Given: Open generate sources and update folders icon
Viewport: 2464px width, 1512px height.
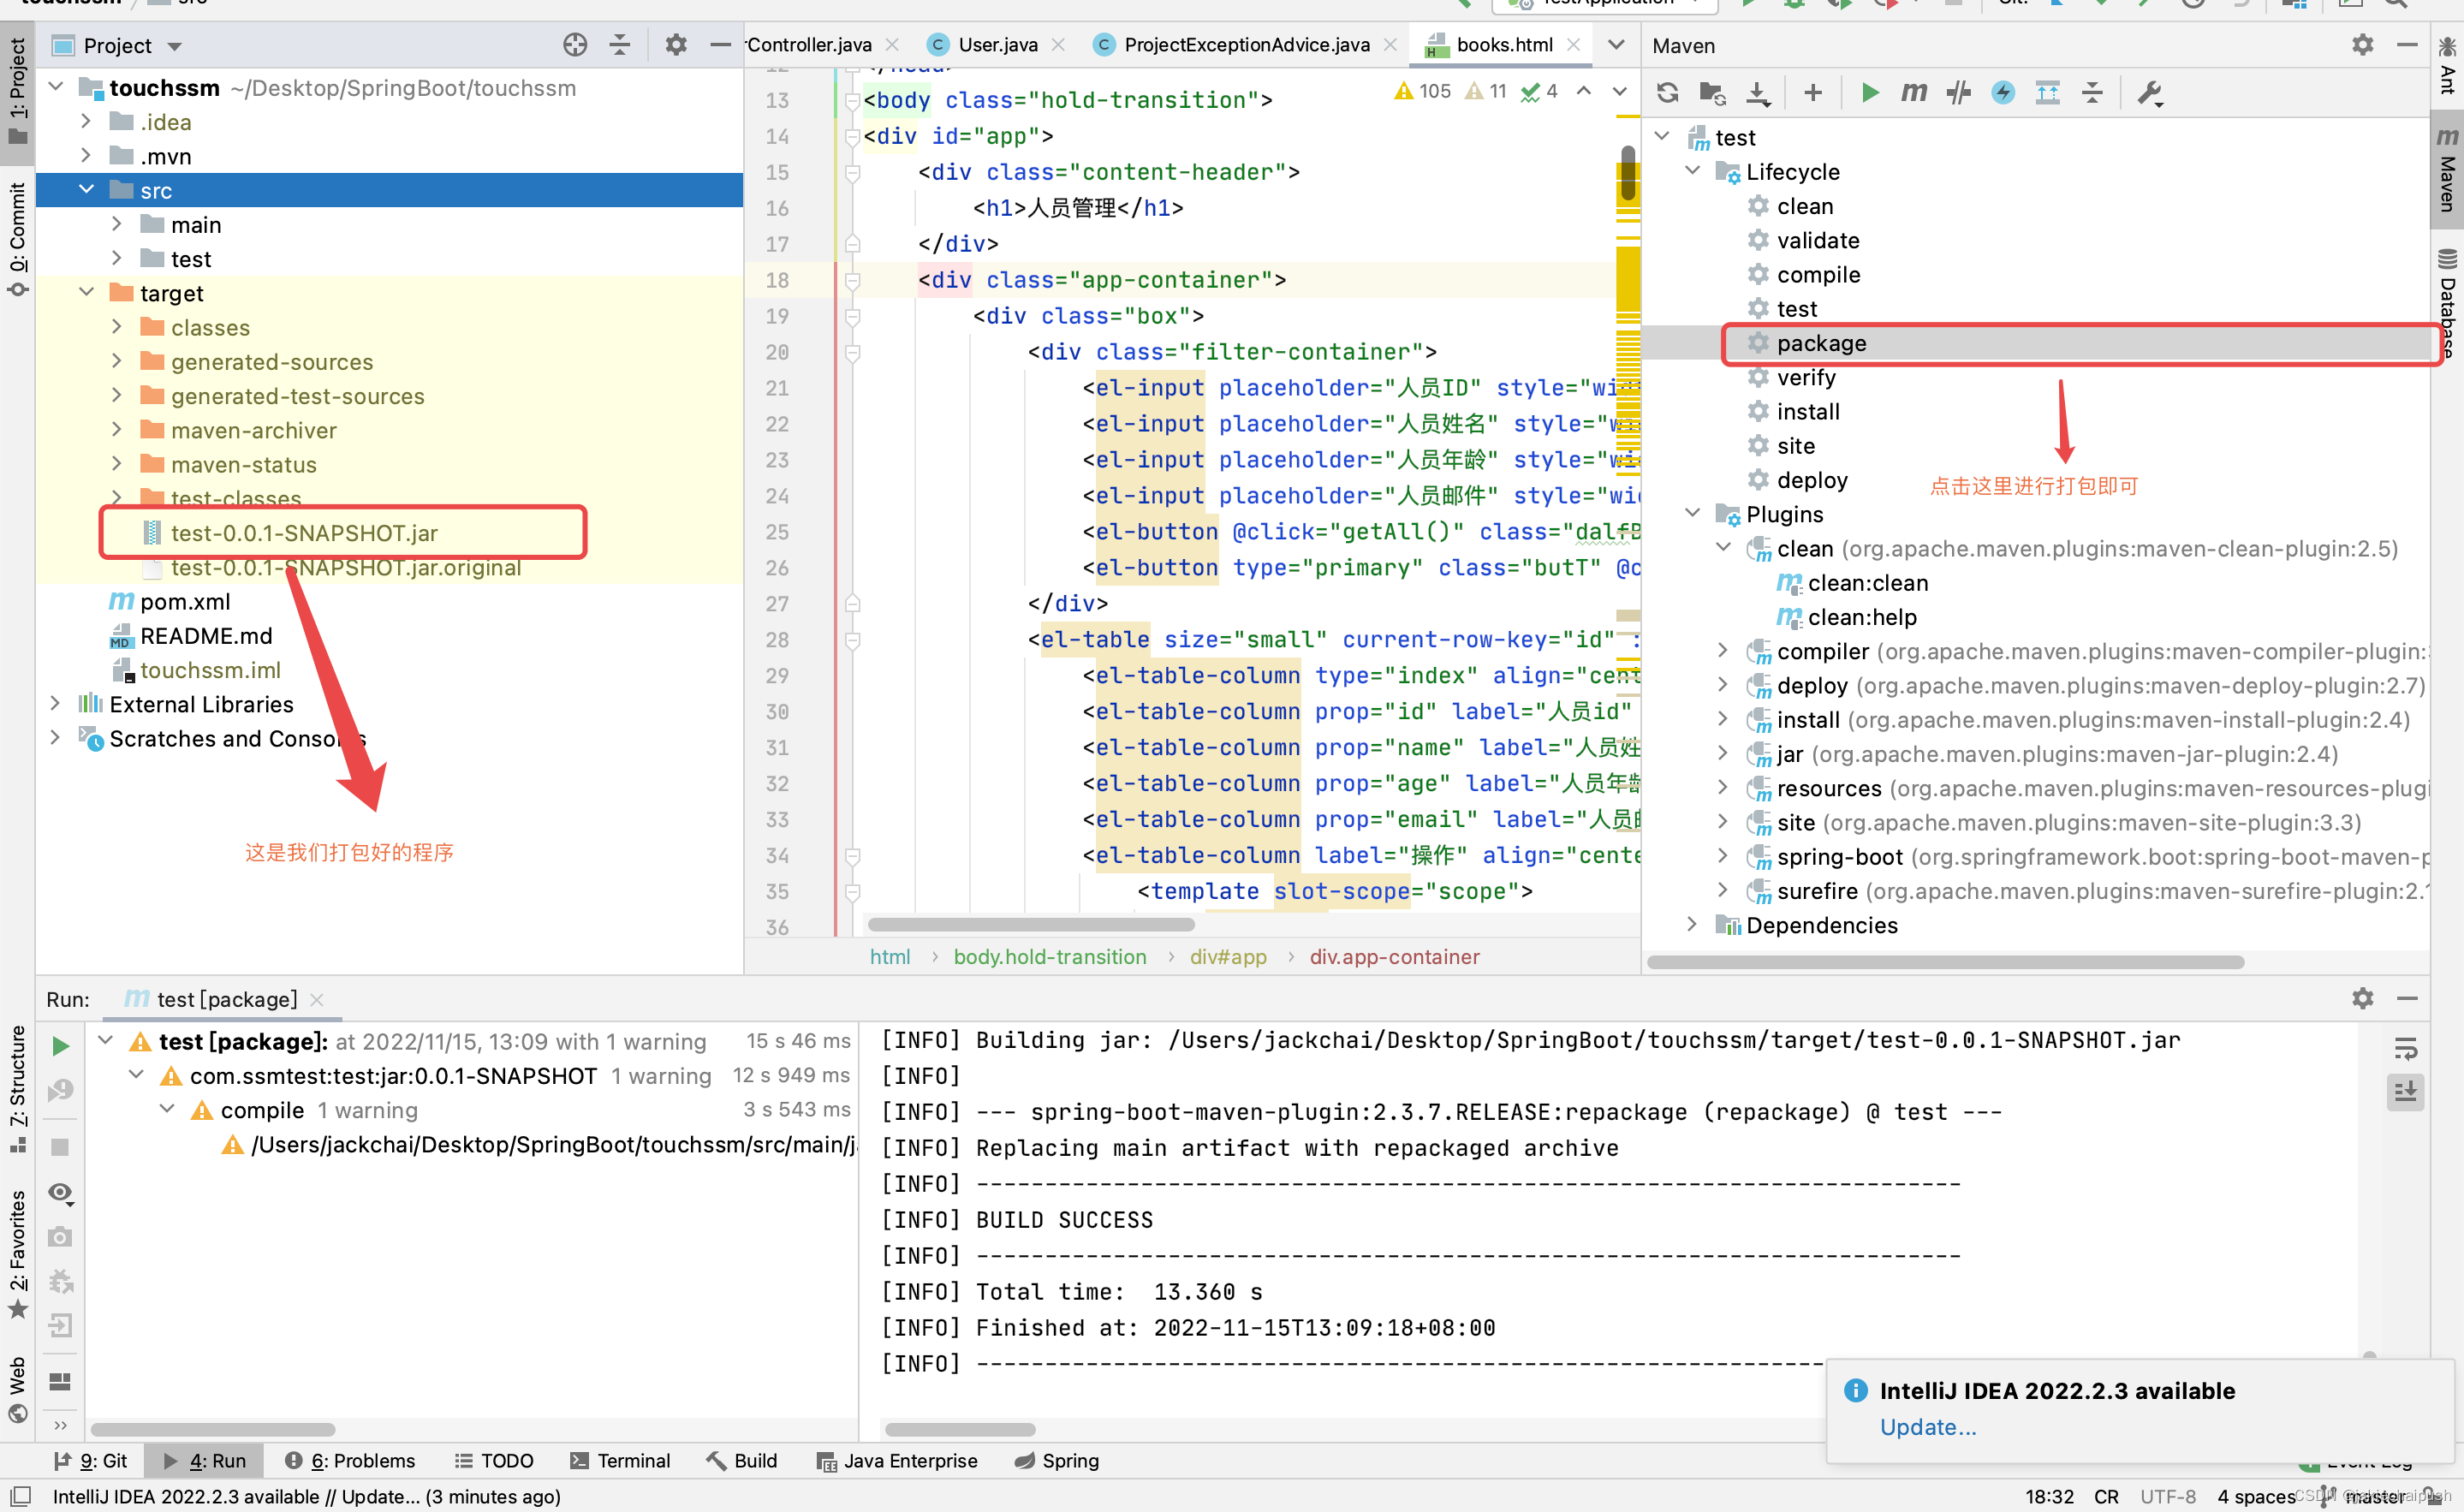Looking at the screenshot, I should tap(1712, 93).
